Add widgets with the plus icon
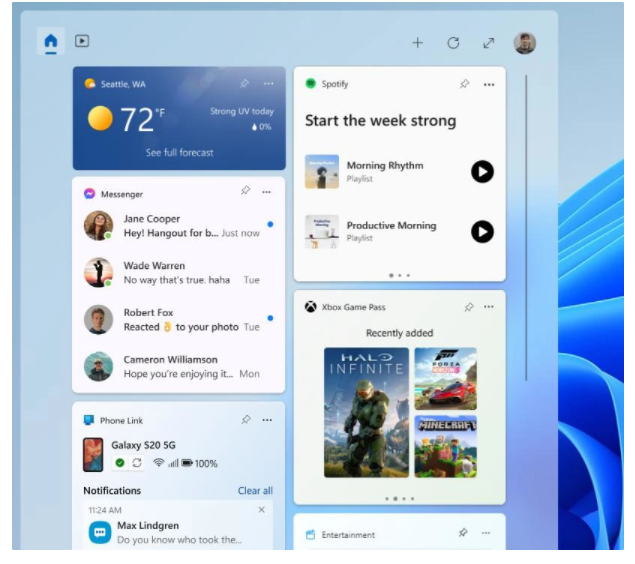Image resolution: width=635 pixels, height=564 pixels. coord(418,43)
